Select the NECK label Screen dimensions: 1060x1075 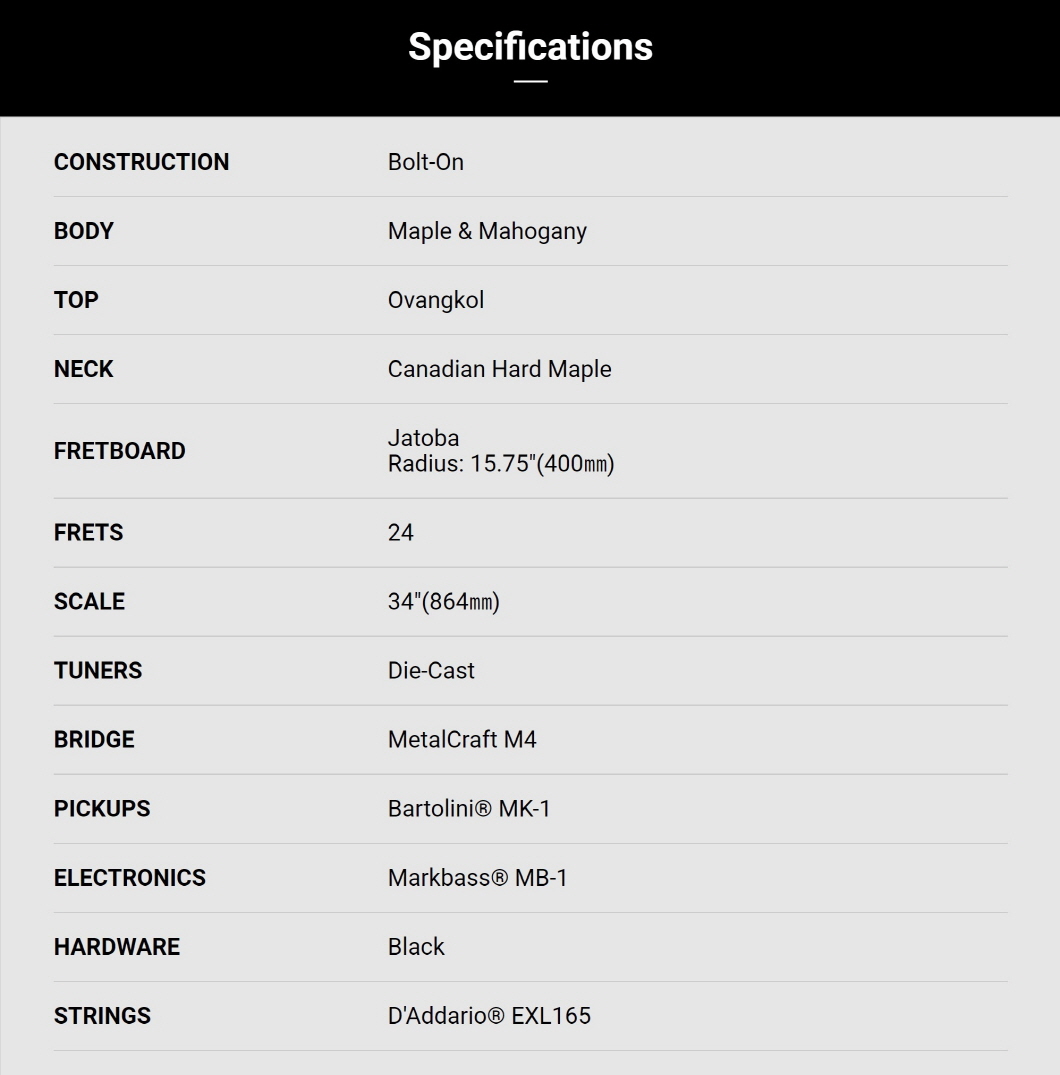pyautogui.click(x=84, y=369)
